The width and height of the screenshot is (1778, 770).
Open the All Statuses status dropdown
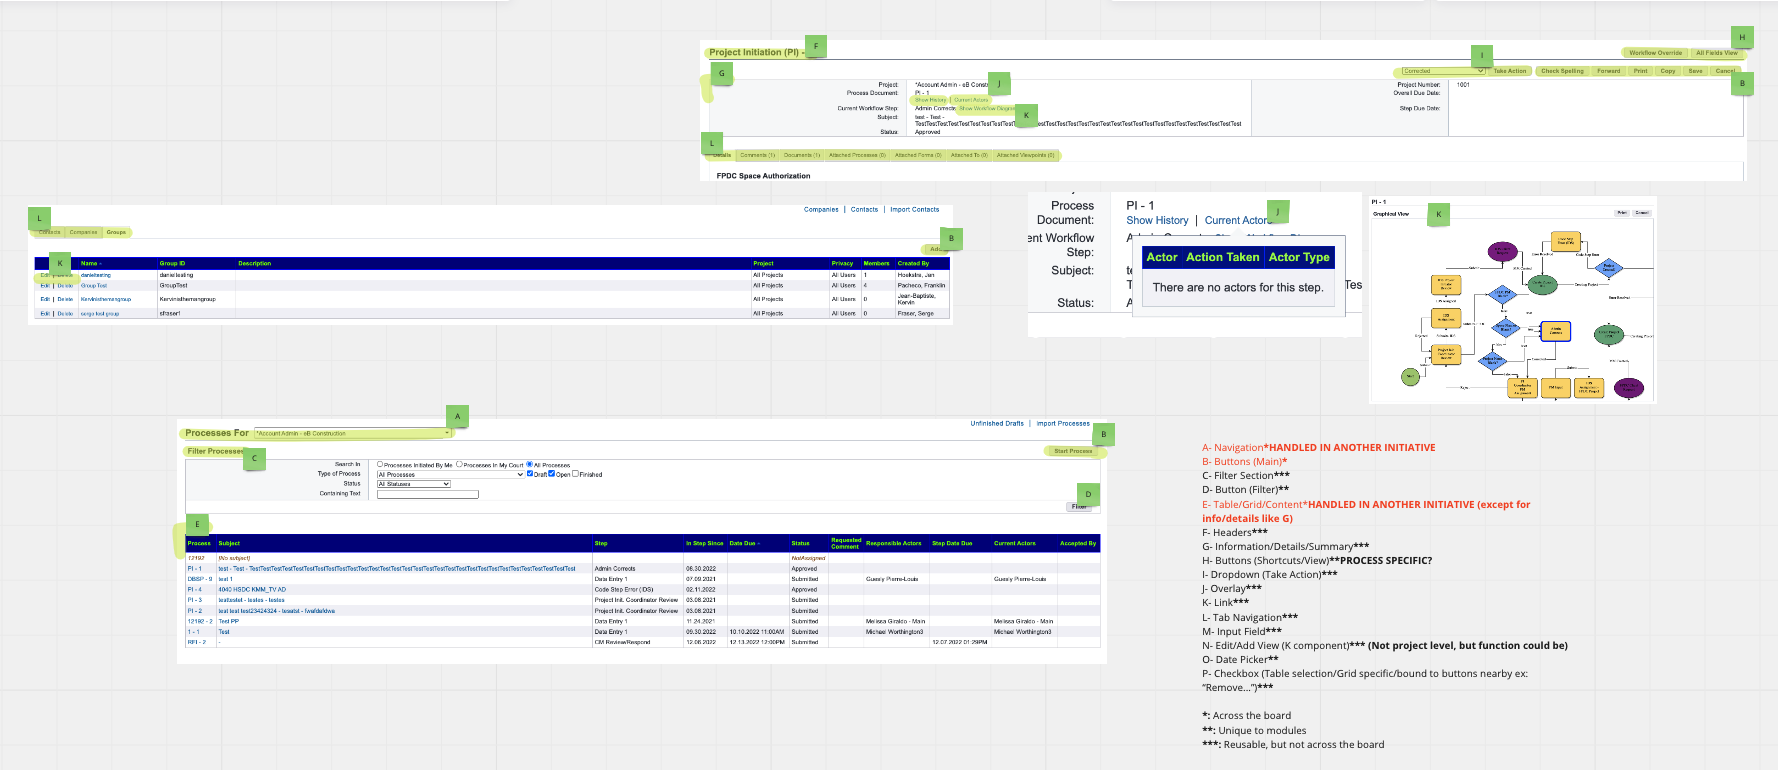click(414, 484)
